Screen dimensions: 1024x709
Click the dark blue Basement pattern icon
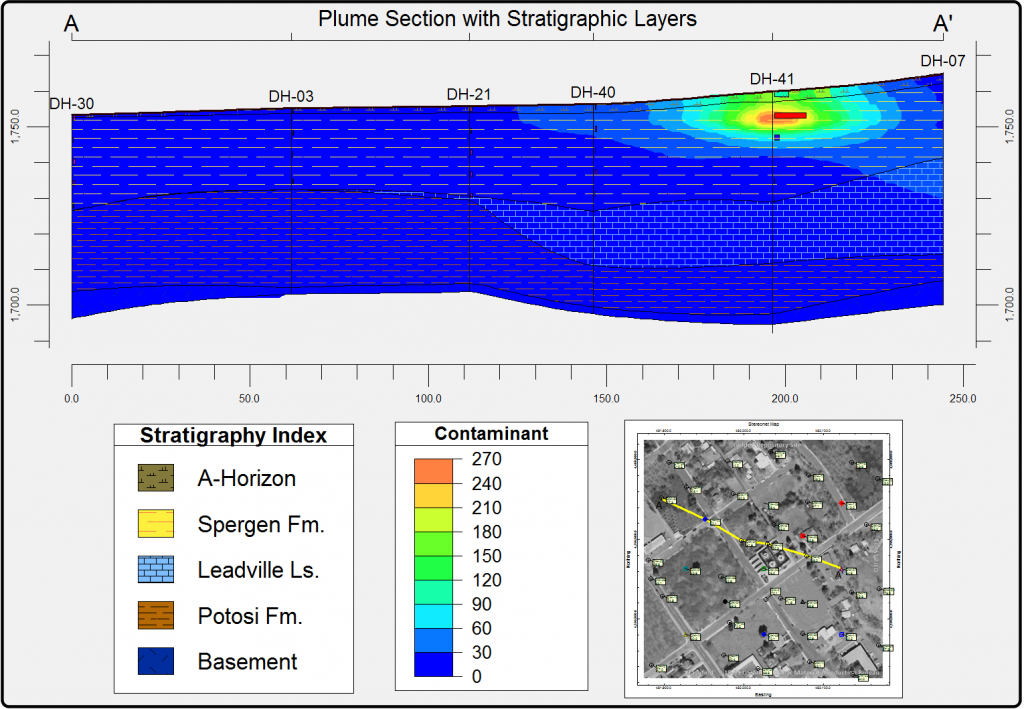click(x=156, y=661)
